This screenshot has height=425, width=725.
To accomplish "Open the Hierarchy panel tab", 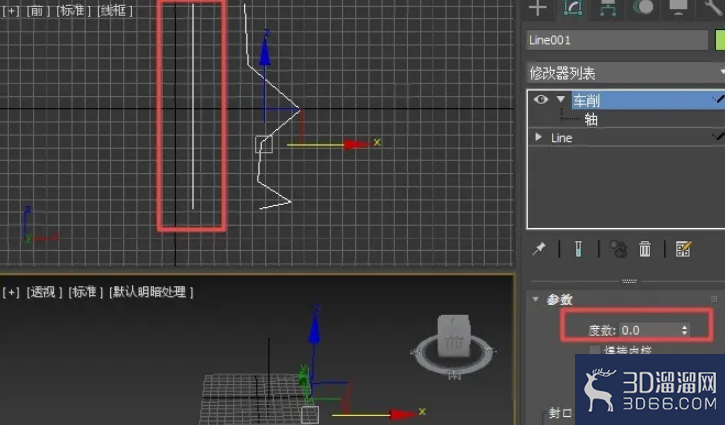I will click(x=608, y=8).
